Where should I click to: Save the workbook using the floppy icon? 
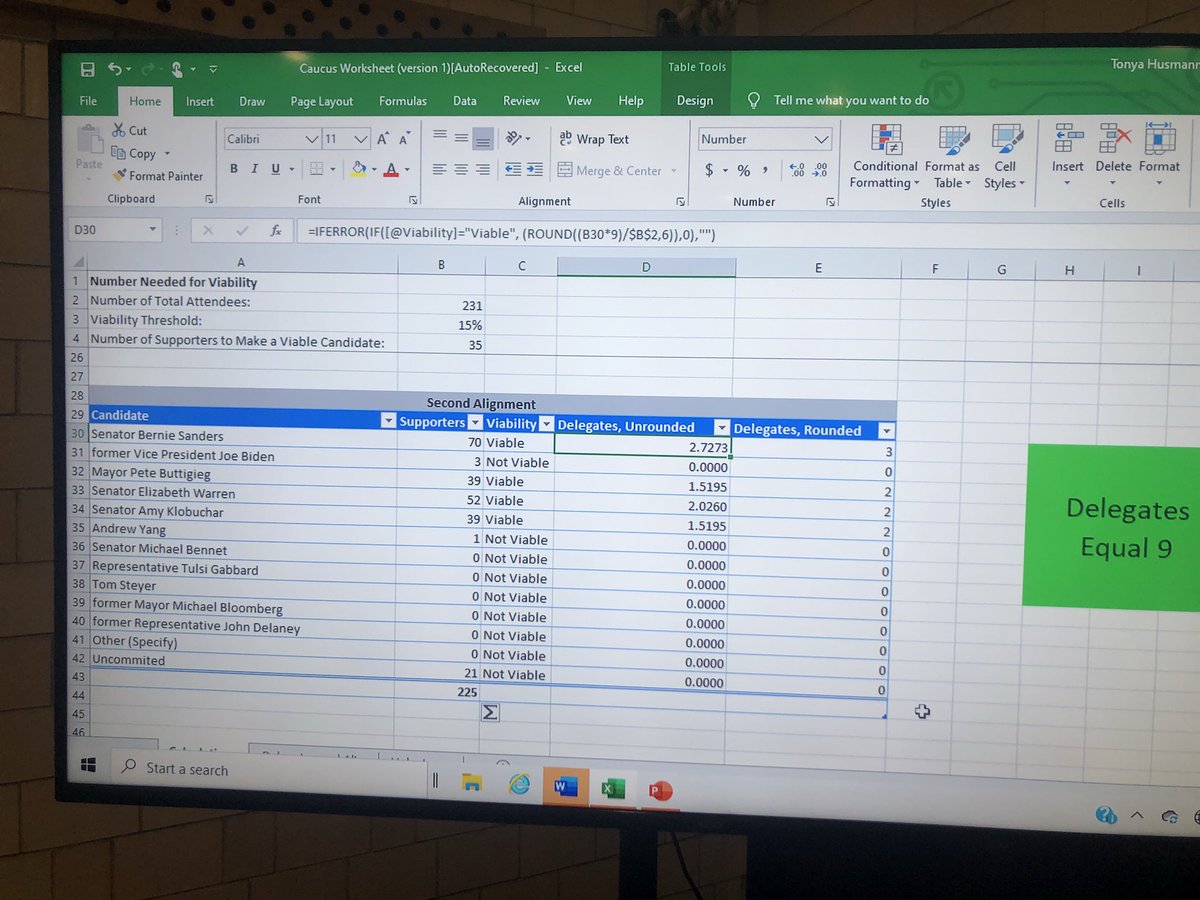(88, 69)
